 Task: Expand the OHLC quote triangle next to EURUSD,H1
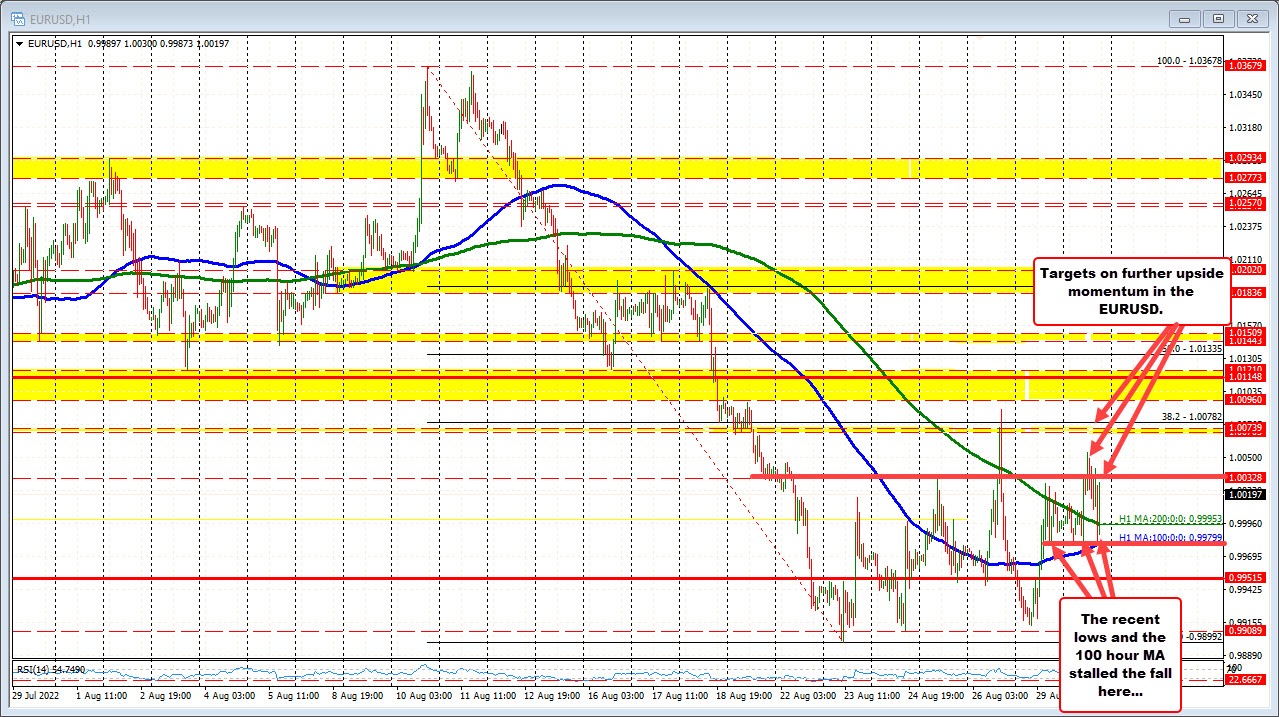(x=18, y=43)
